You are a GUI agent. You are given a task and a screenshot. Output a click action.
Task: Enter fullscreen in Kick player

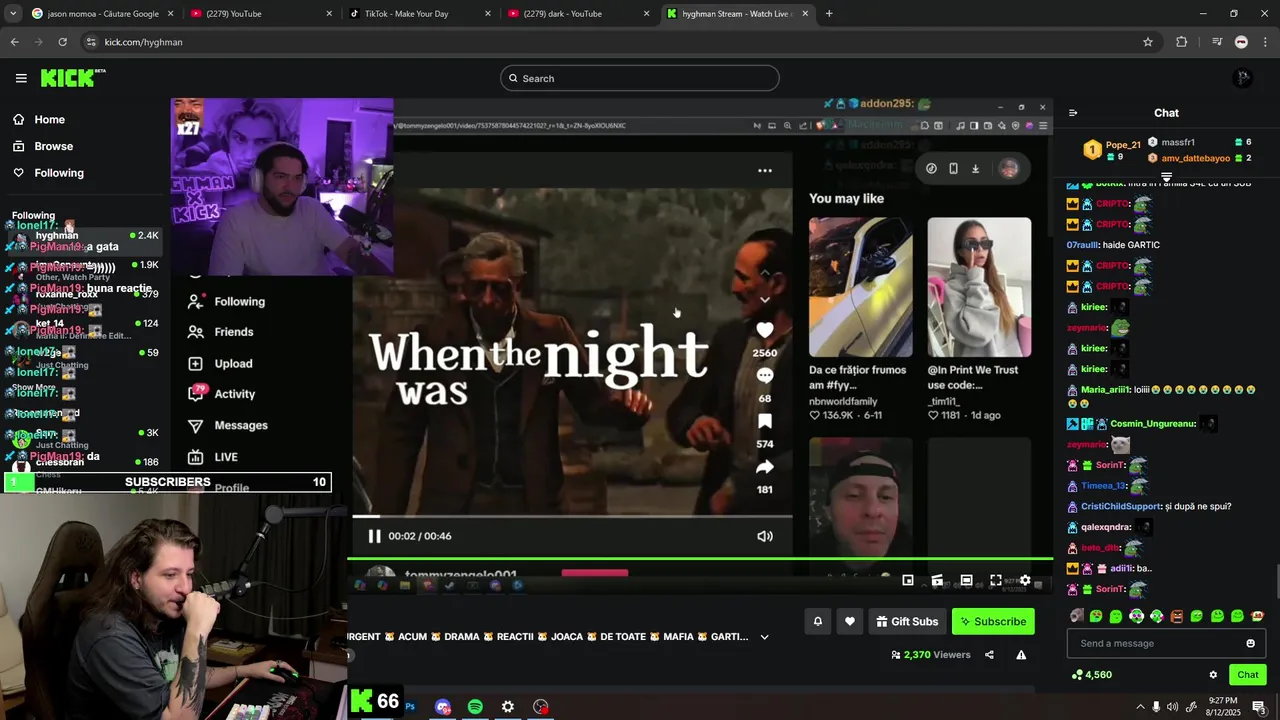click(996, 580)
